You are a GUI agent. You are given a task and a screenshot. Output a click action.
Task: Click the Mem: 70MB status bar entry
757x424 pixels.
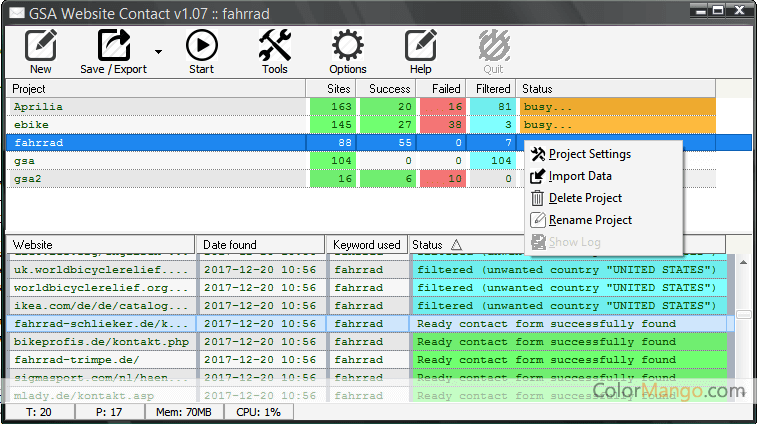point(184,412)
